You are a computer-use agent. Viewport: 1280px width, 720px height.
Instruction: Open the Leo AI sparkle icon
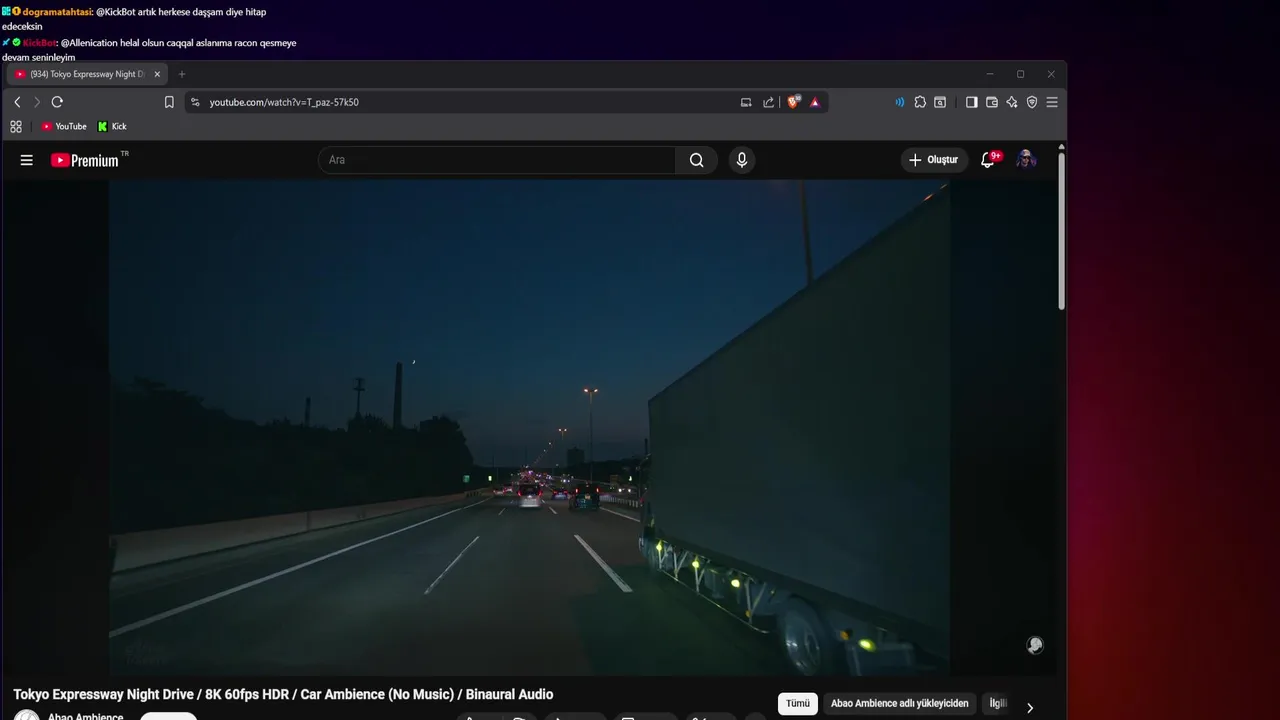point(1012,102)
